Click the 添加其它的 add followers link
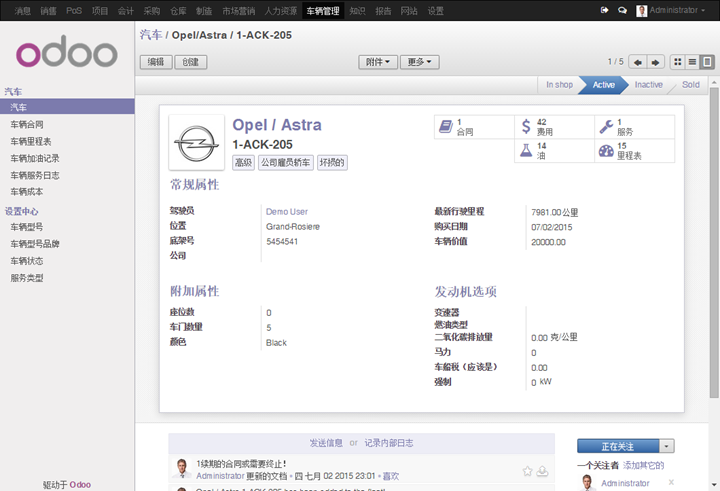This screenshot has width=720, height=491. [643, 465]
